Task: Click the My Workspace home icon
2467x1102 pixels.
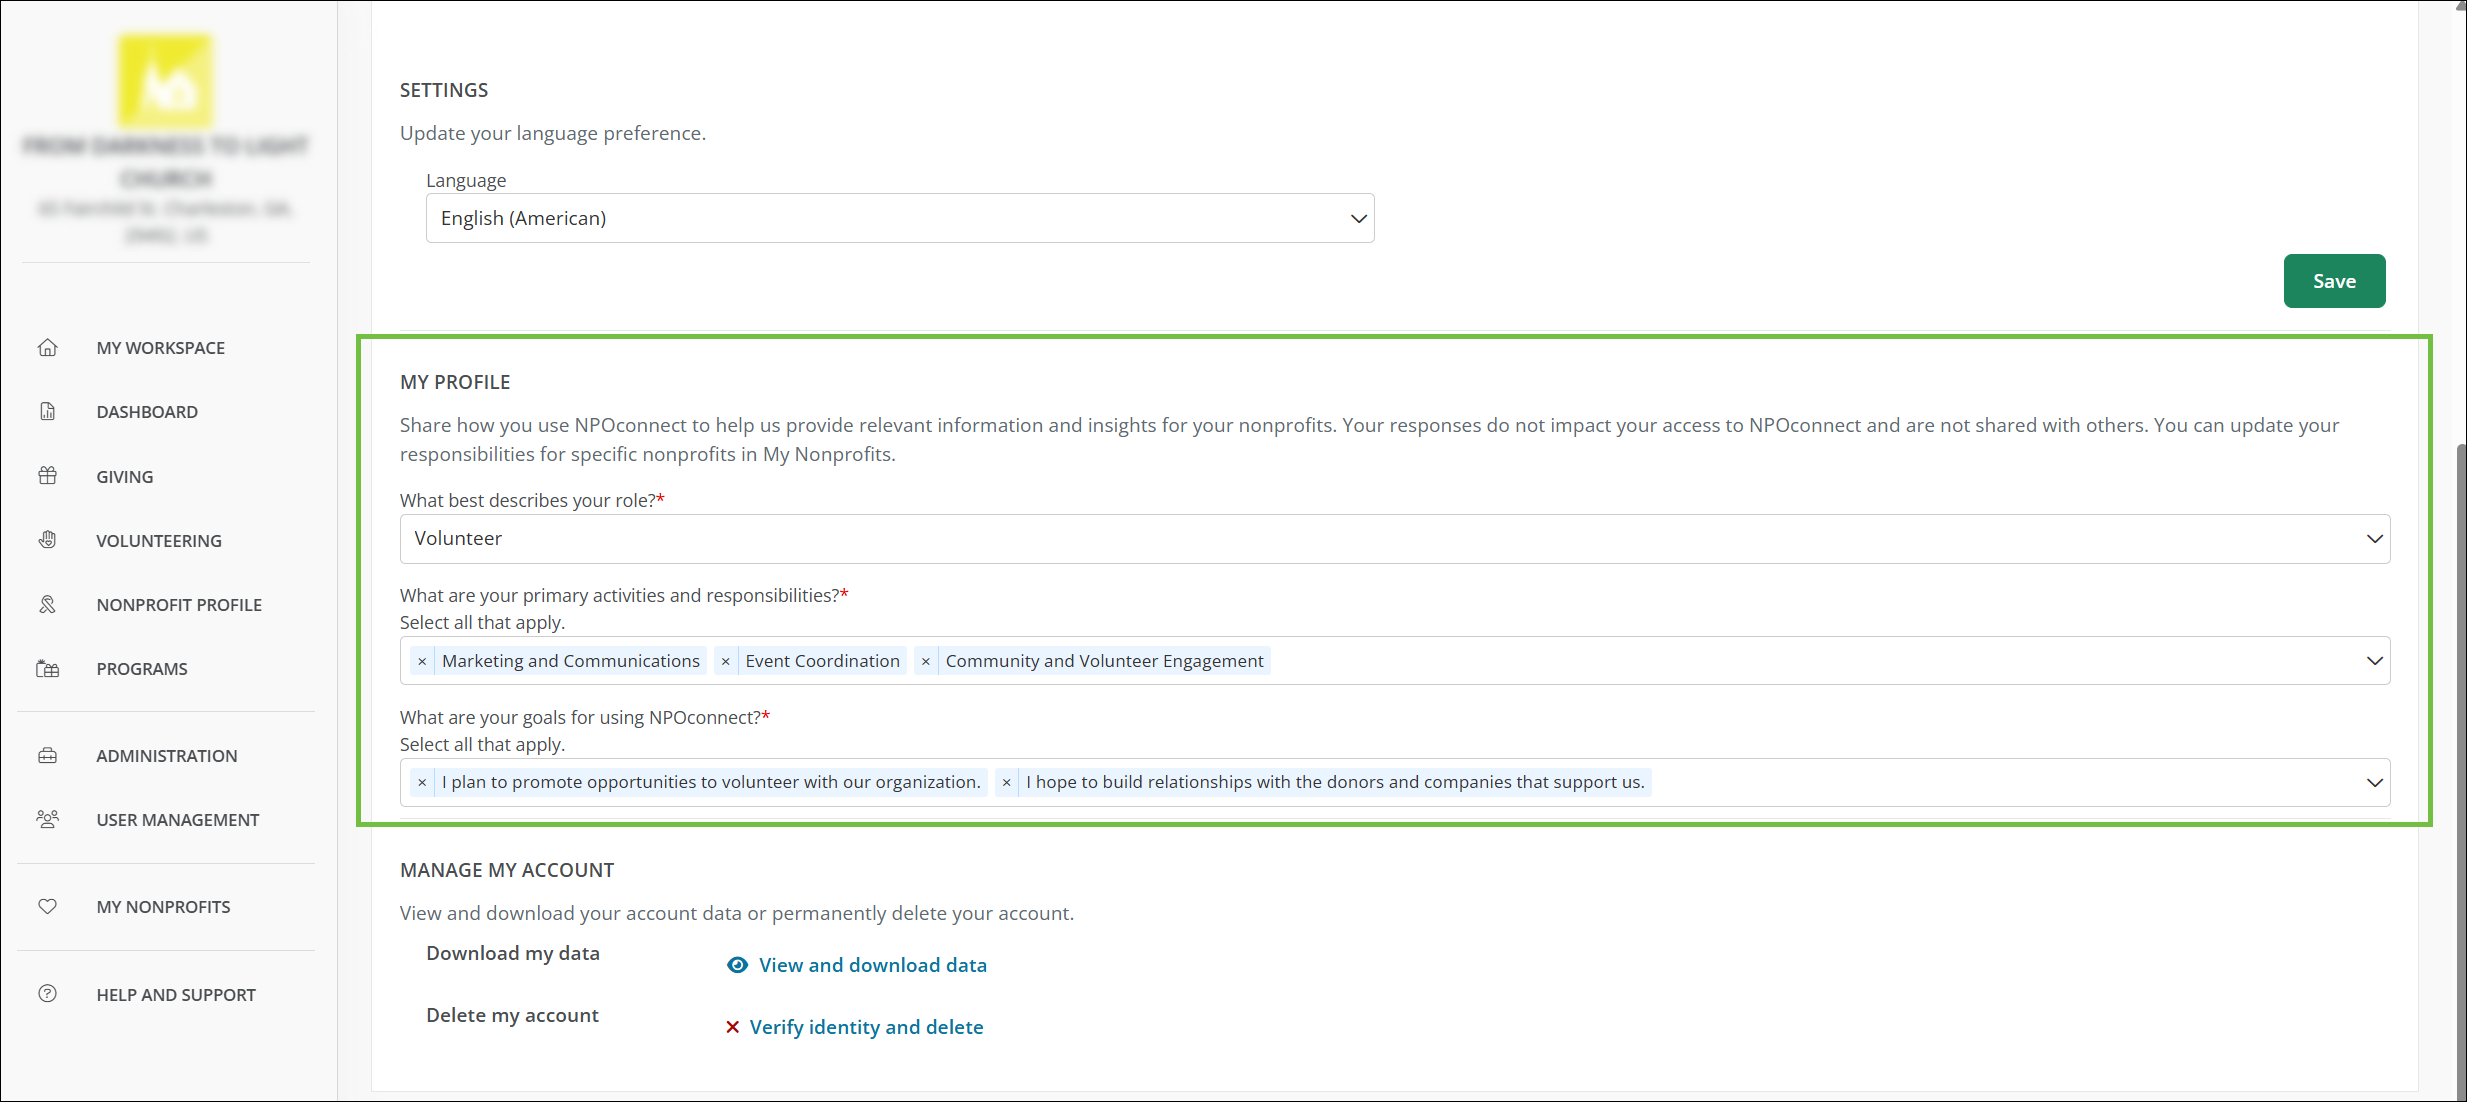Action: click(x=47, y=348)
